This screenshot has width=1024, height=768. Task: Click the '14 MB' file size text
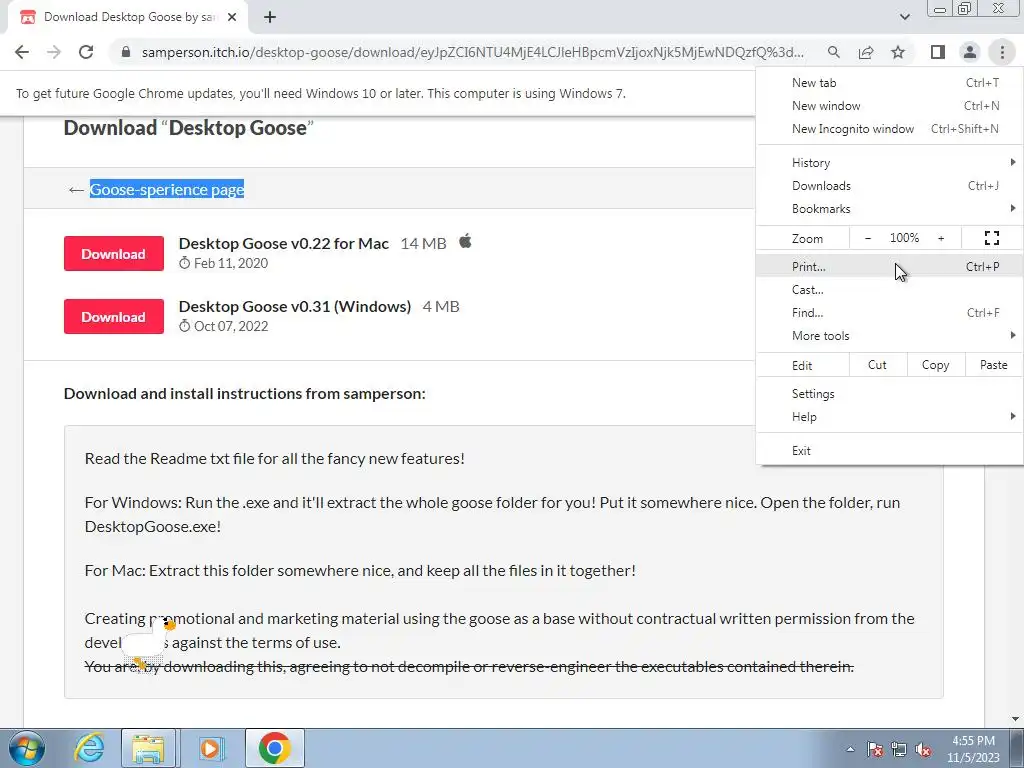pyautogui.click(x=423, y=244)
